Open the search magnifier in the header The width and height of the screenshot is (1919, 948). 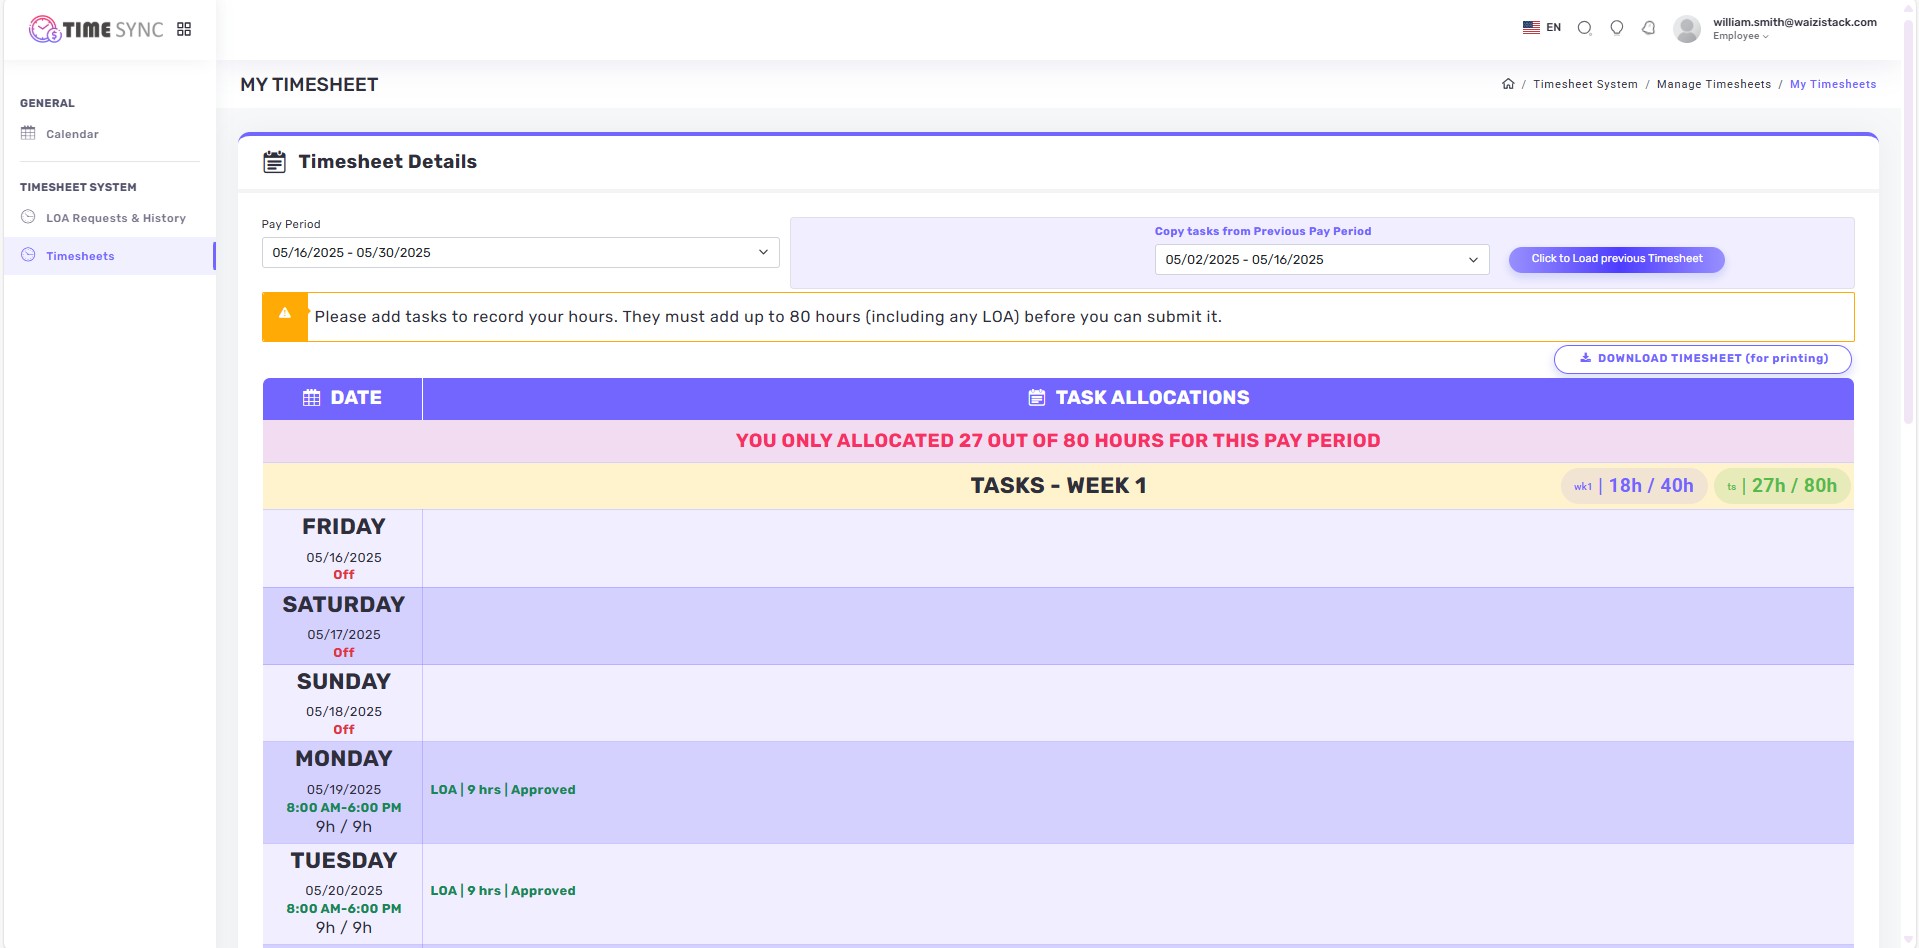[1584, 28]
